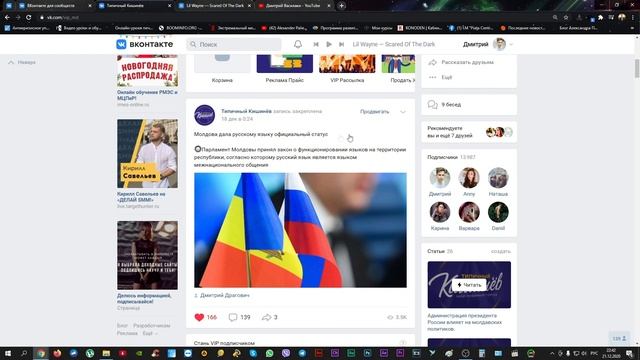
Task: Open Дмитрий's header avatar
Action: [499, 44]
